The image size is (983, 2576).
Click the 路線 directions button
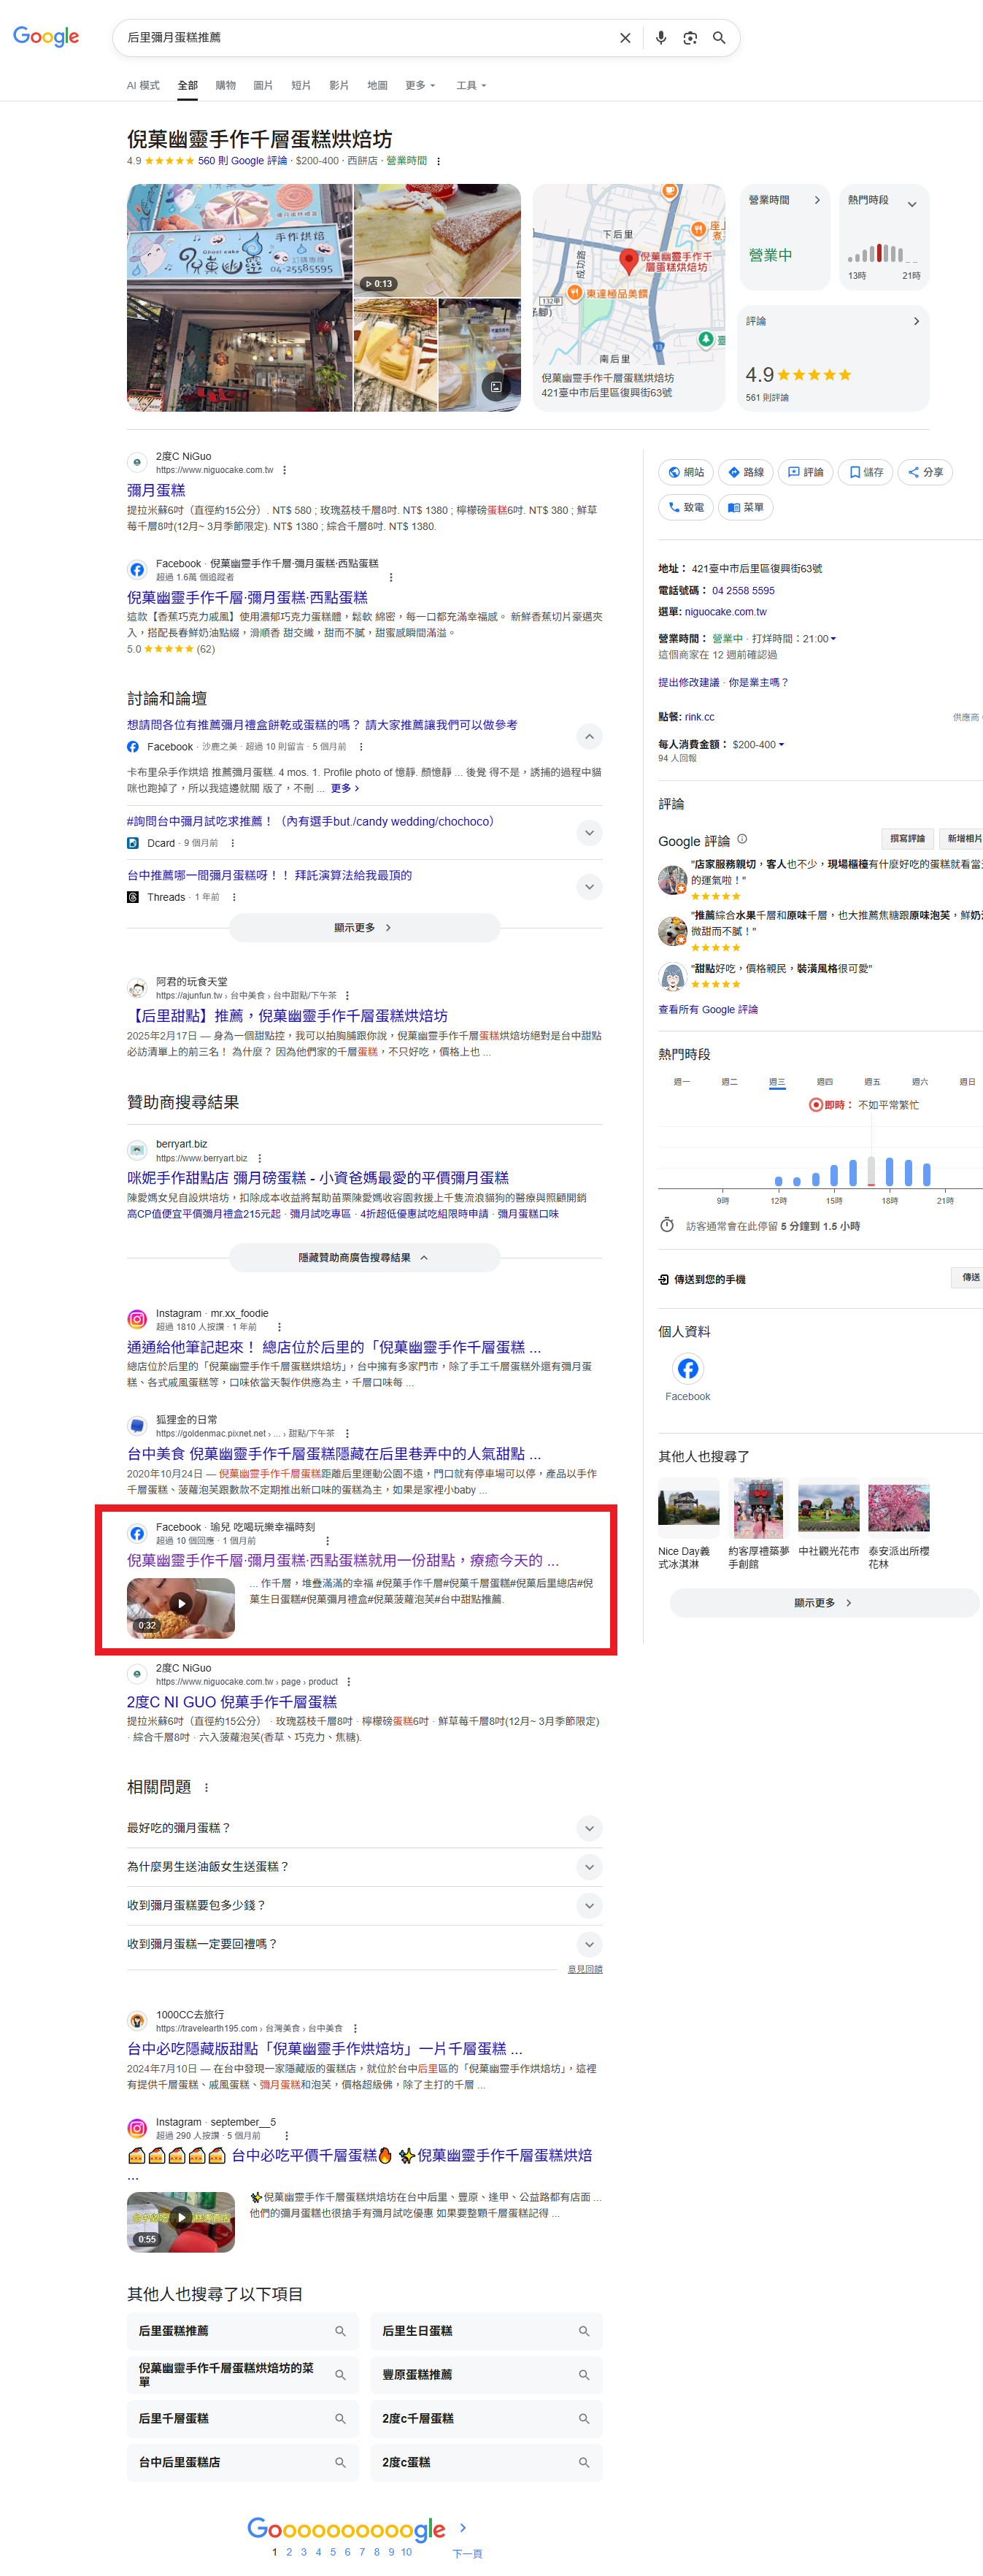pos(745,472)
